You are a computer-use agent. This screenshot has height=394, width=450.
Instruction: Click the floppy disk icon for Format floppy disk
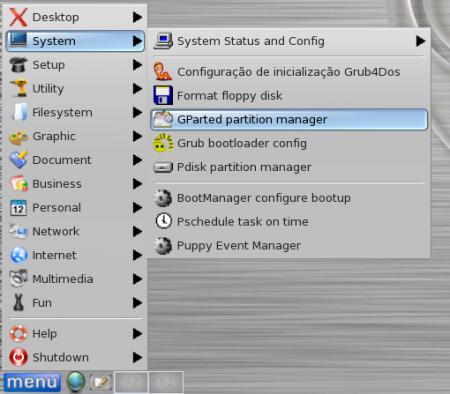(163, 95)
